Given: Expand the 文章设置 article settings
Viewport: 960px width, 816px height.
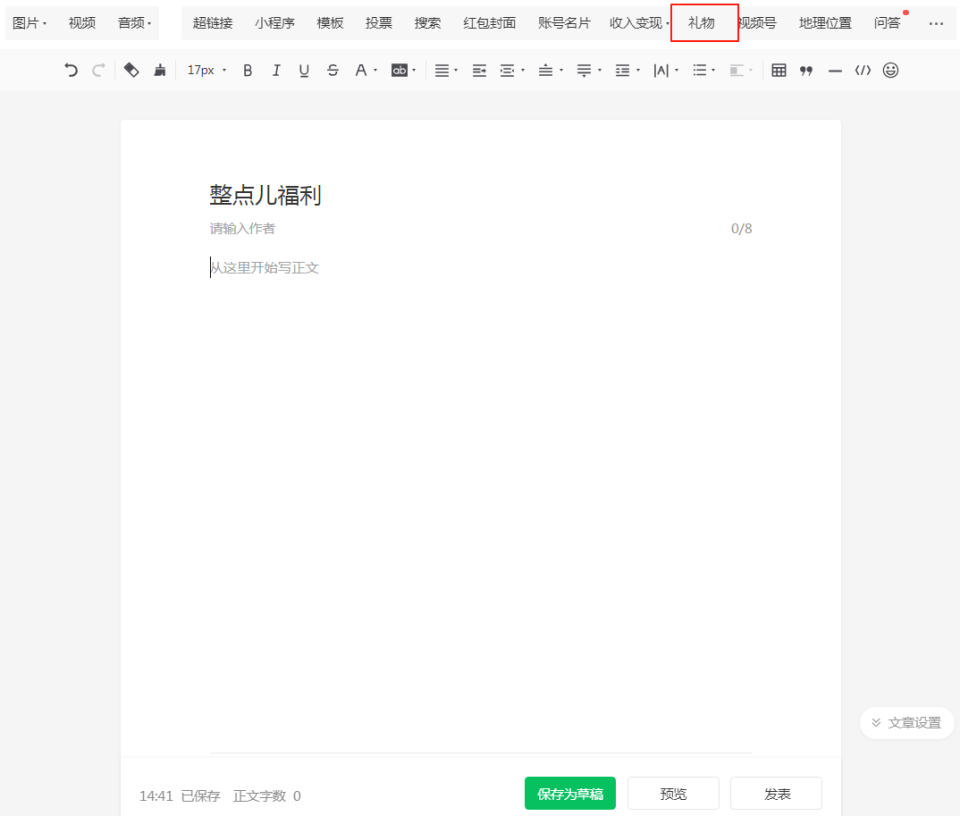Looking at the screenshot, I should (907, 723).
